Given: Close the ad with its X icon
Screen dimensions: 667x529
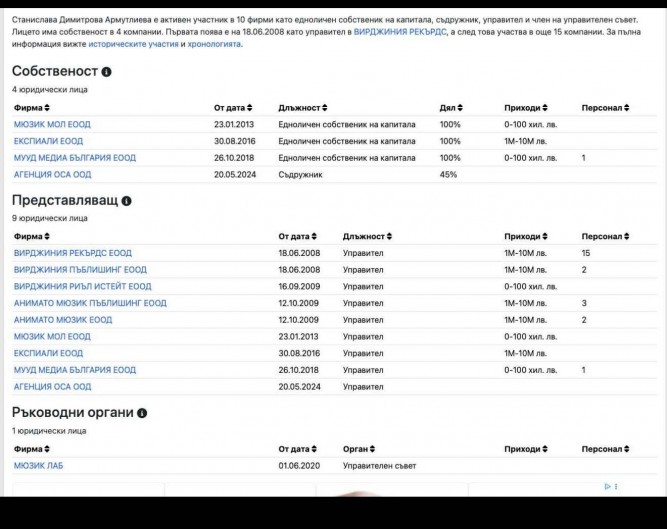Looking at the screenshot, I should (x=616, y=487).
